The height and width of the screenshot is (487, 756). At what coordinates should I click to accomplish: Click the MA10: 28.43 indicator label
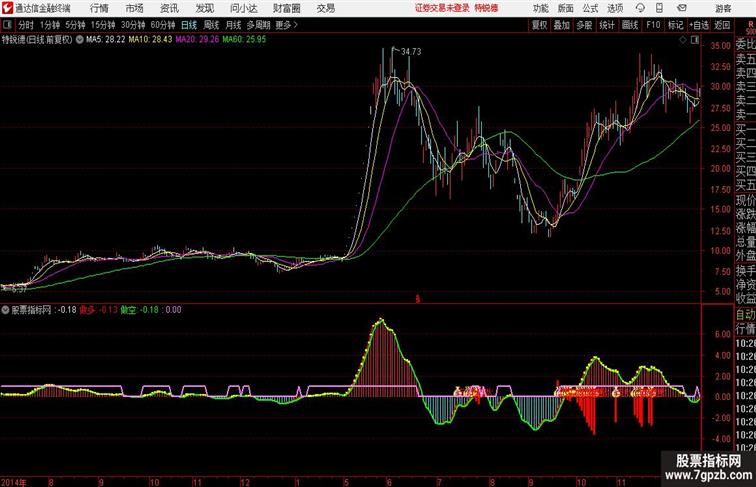pos(150,40)
